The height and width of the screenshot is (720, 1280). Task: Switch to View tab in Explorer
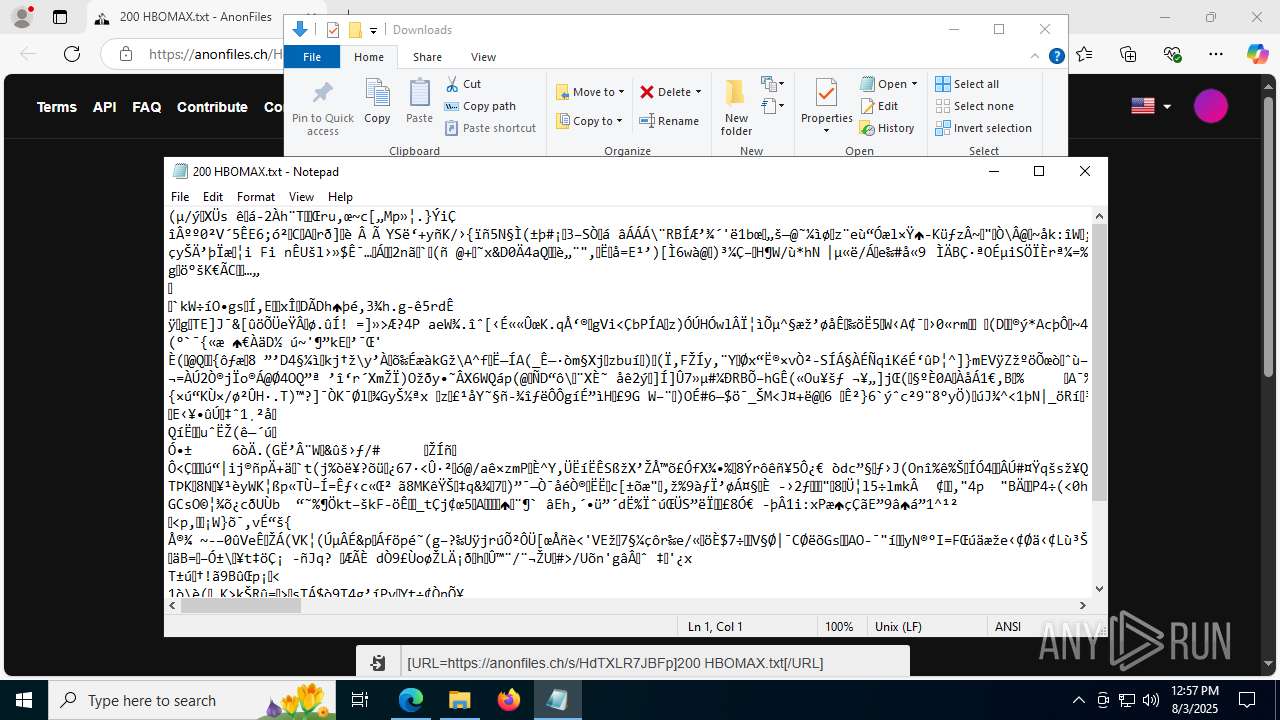(483, 57)
